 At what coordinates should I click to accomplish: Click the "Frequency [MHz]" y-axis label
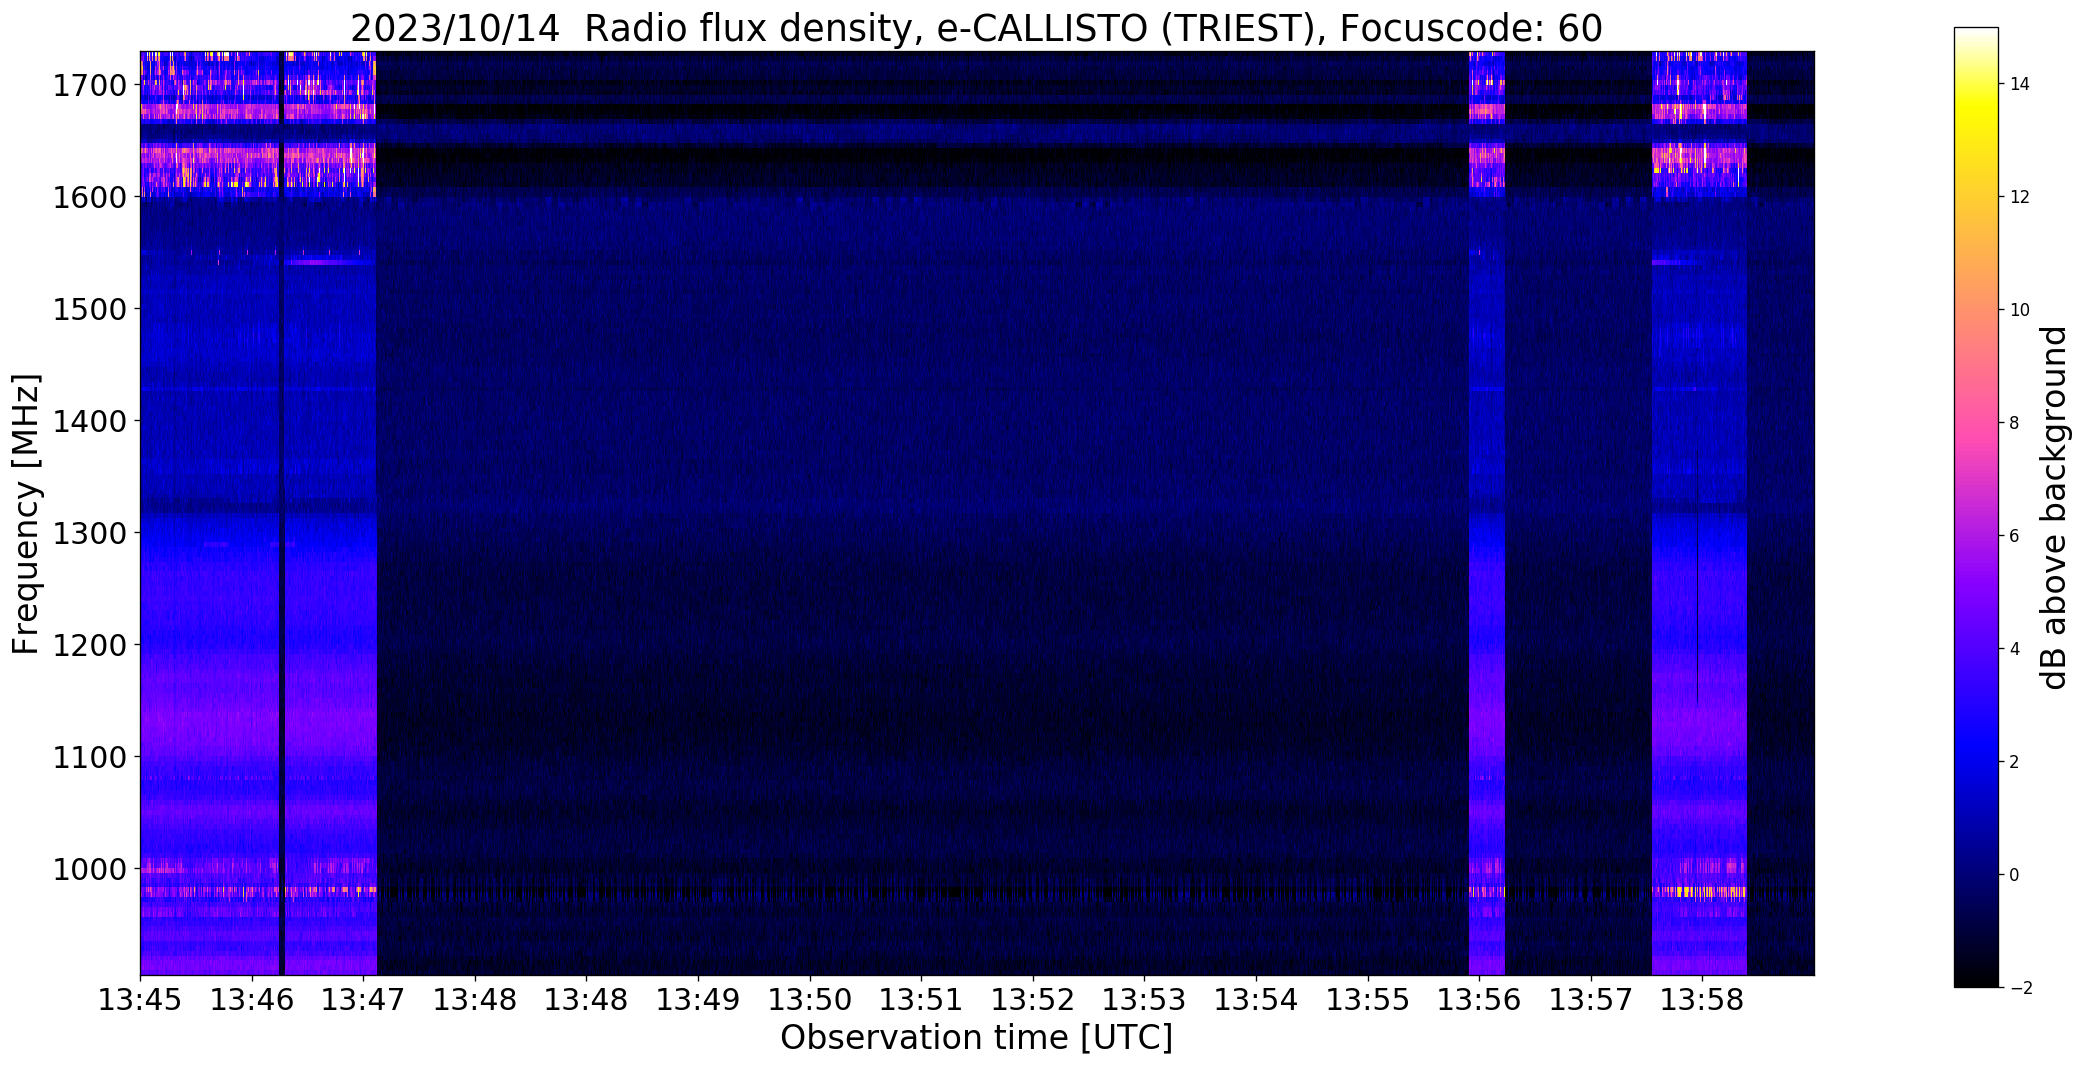[x=26, y=513]
